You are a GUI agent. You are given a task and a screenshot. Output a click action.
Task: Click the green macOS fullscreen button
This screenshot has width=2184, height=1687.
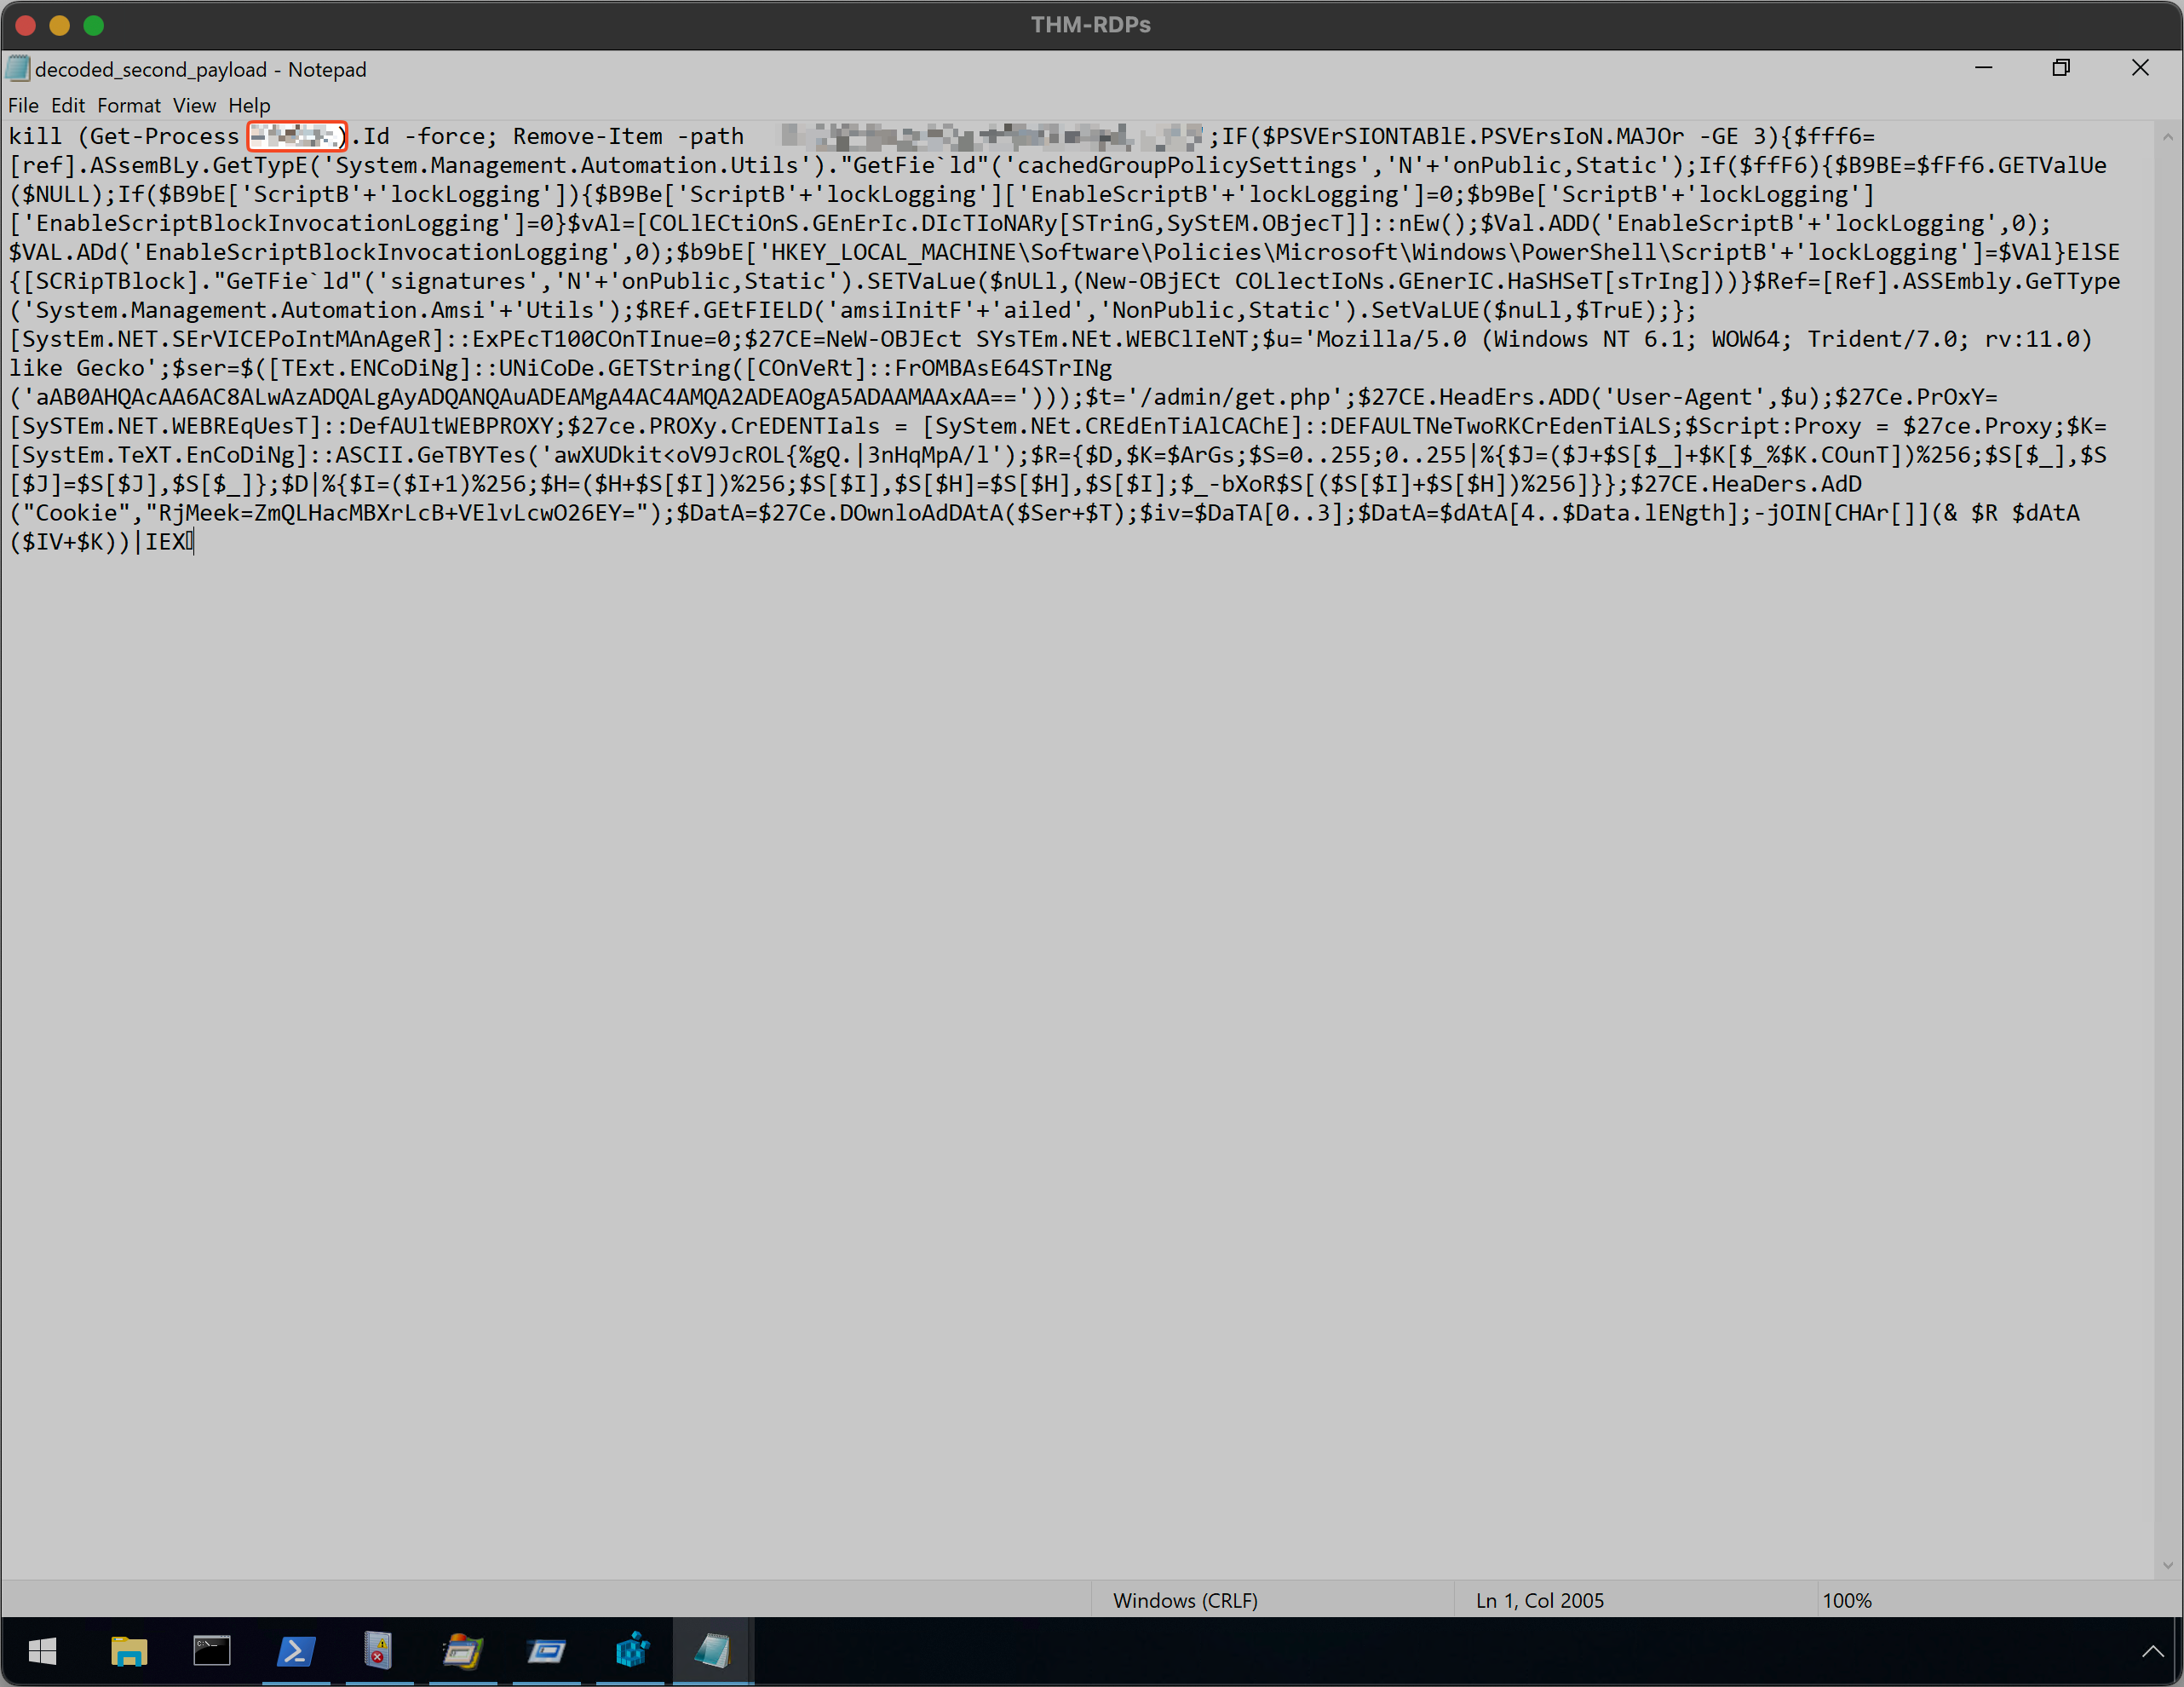coord(94,25)
